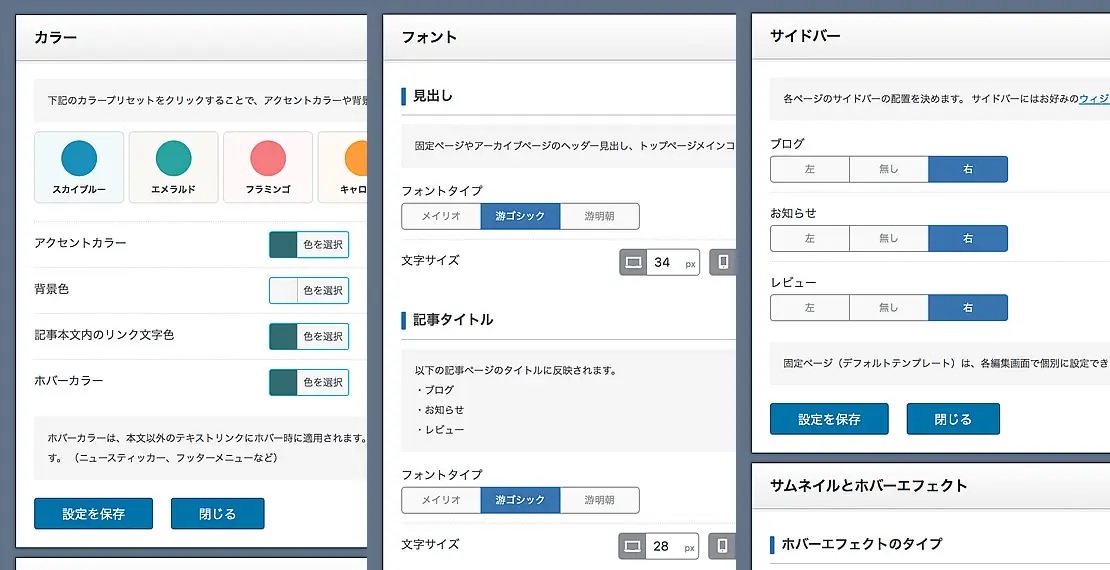Image resolution: width=1110 pixels, height=570 pixels.
Task: Open ホバーカラー color picker
Action: (309, 382)
